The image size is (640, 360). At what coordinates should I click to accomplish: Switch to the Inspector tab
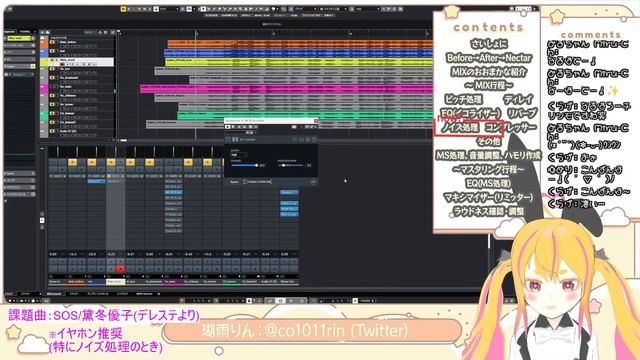pyautogui.click(x=10, y=31)
